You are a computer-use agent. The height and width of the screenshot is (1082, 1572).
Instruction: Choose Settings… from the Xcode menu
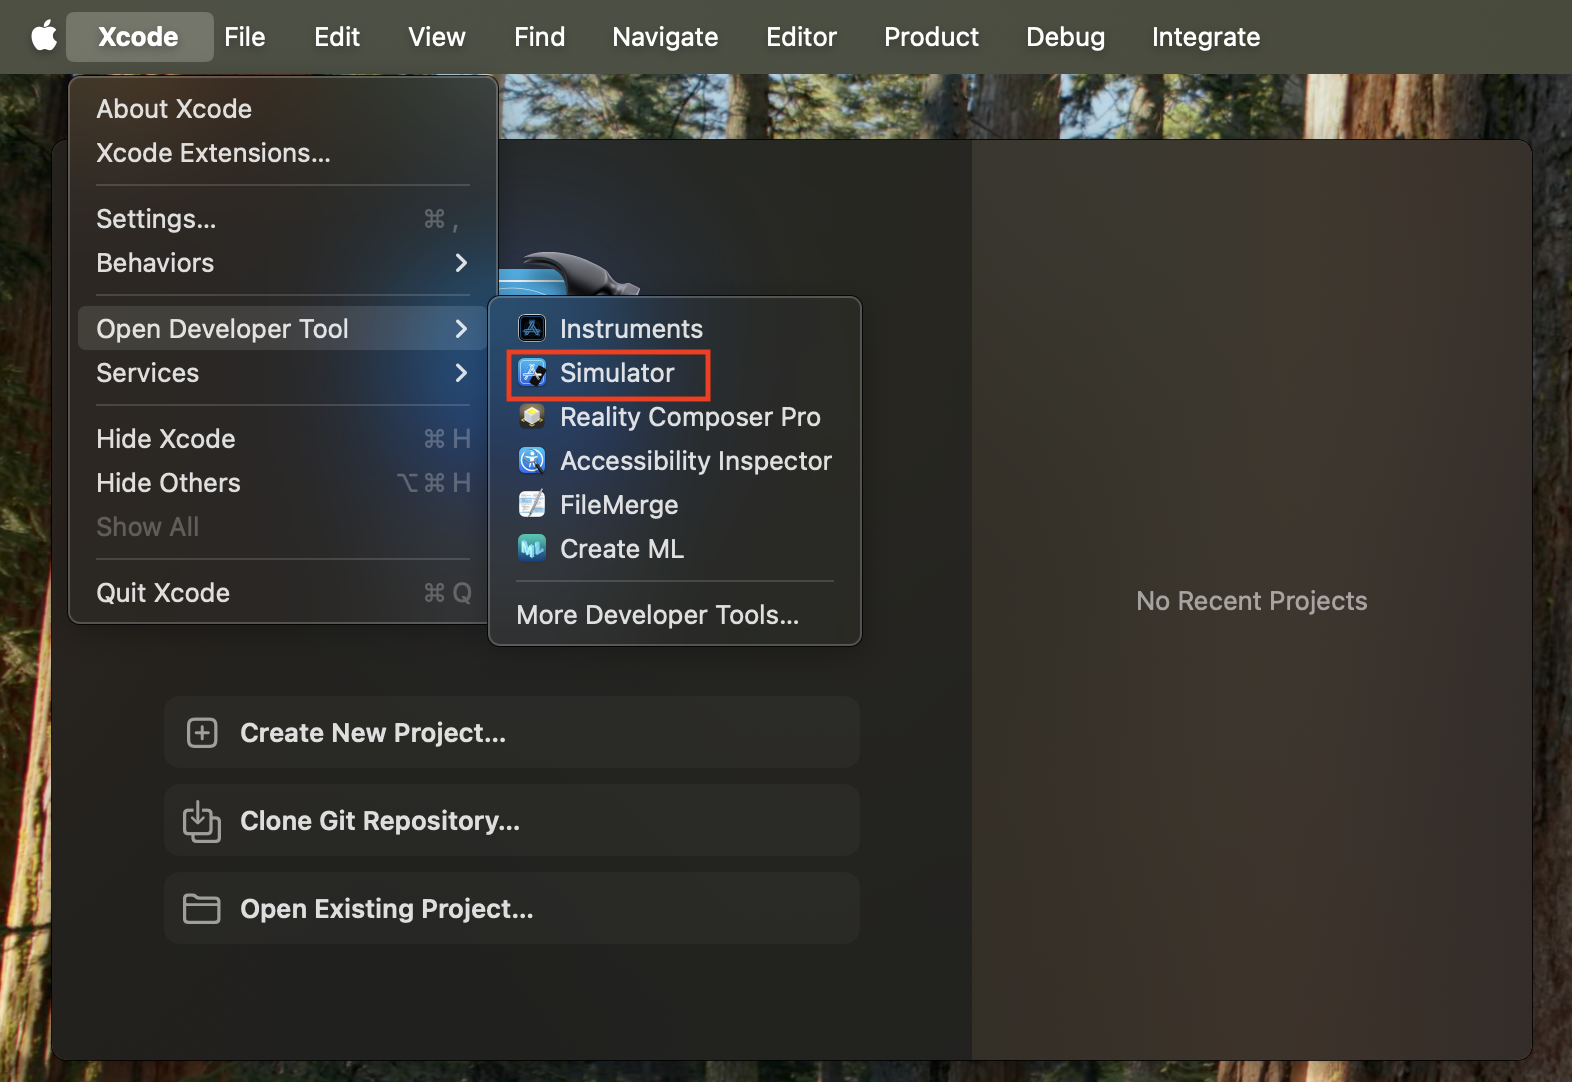[x=156, y=219]
